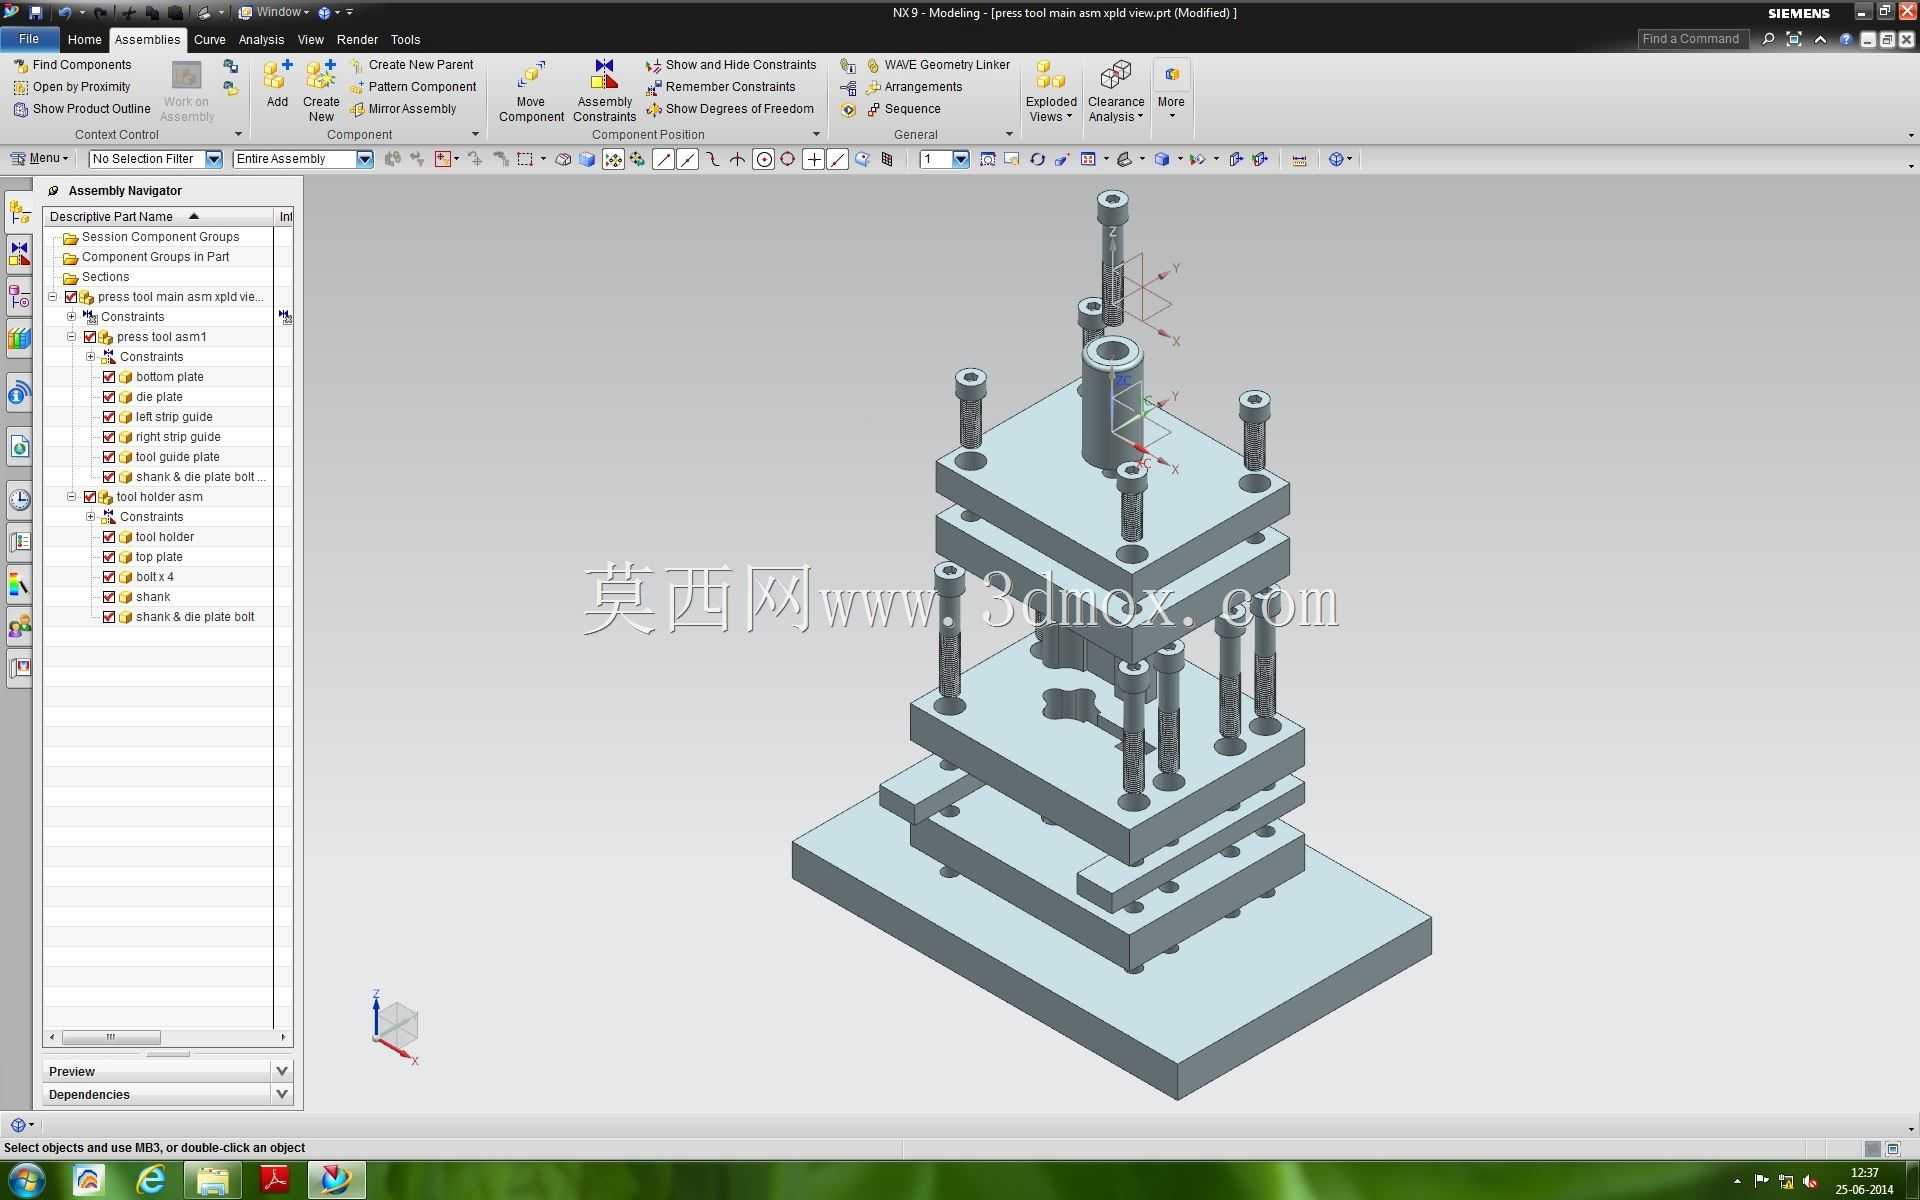Open the Window menu in title bar
This screenshot has width=1920, height=1200.
coord(273,13)
